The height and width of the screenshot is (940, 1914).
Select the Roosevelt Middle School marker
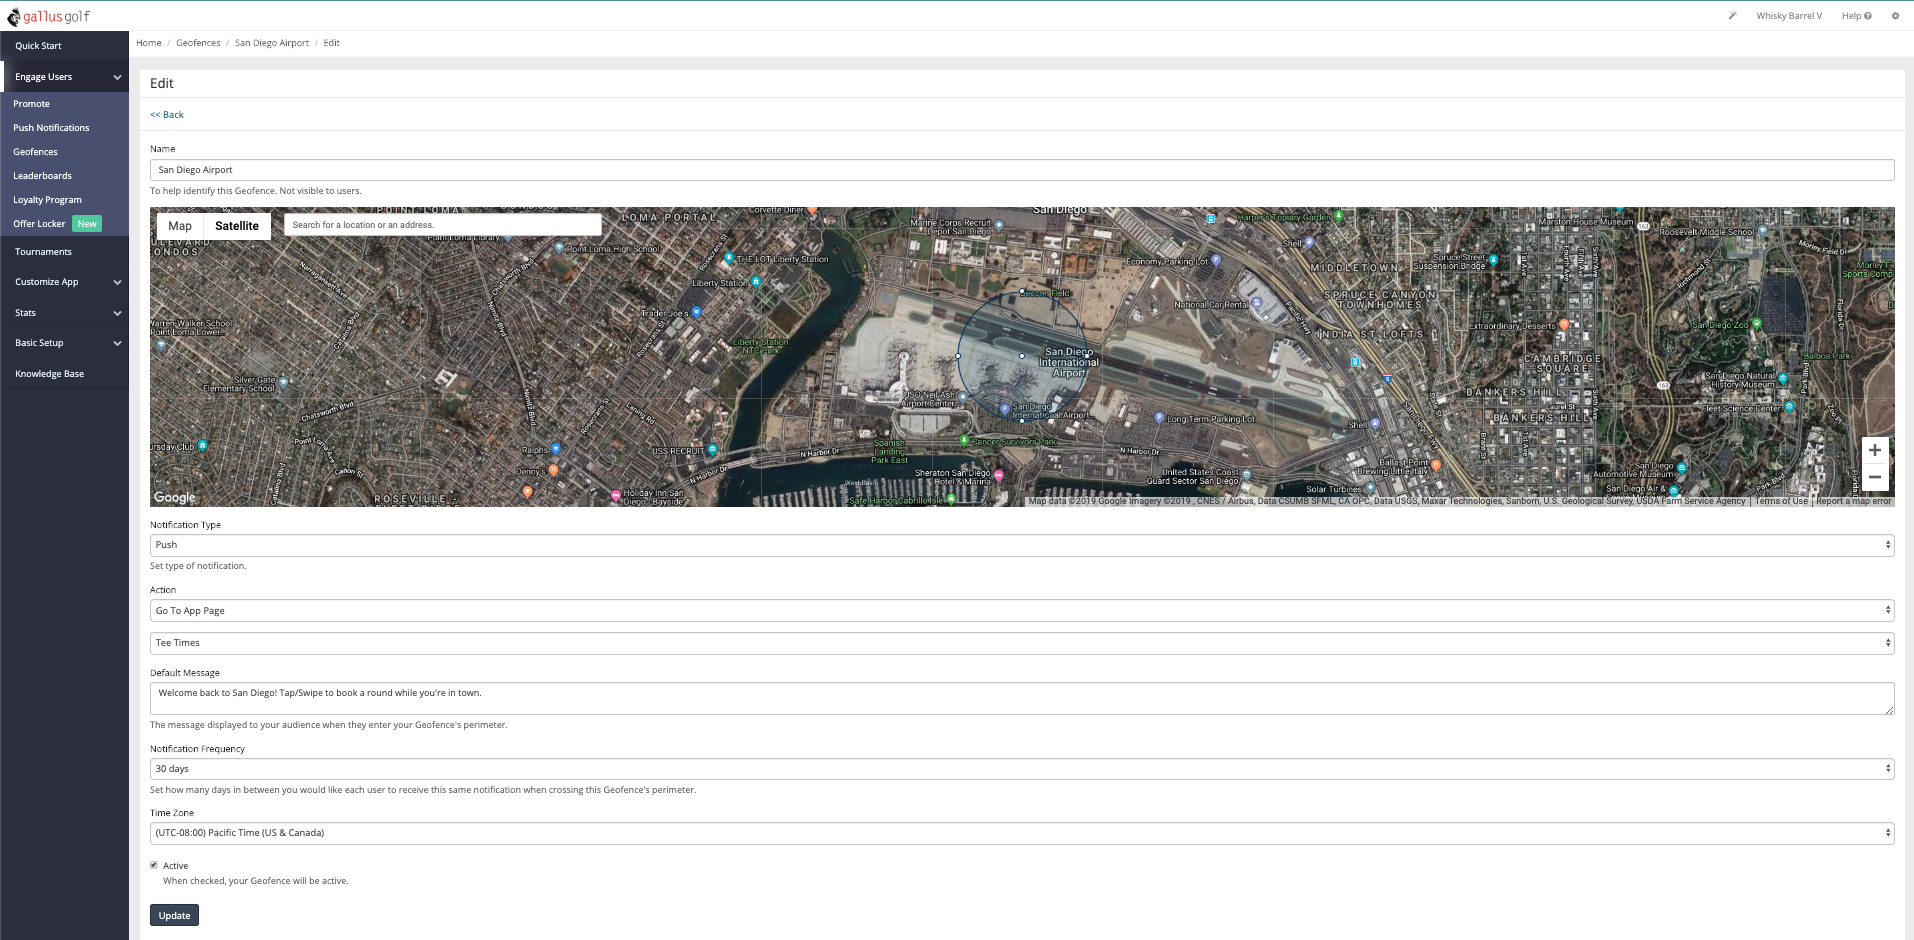click(1762, 231)
